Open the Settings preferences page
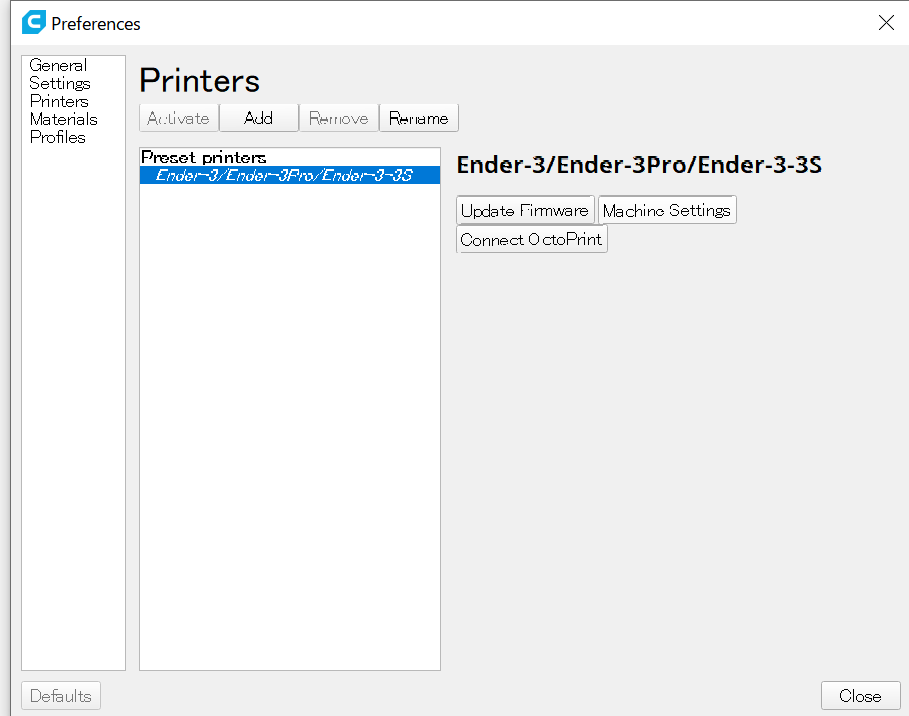This screenshot has height=716, width=909. (x=60, y=83)
